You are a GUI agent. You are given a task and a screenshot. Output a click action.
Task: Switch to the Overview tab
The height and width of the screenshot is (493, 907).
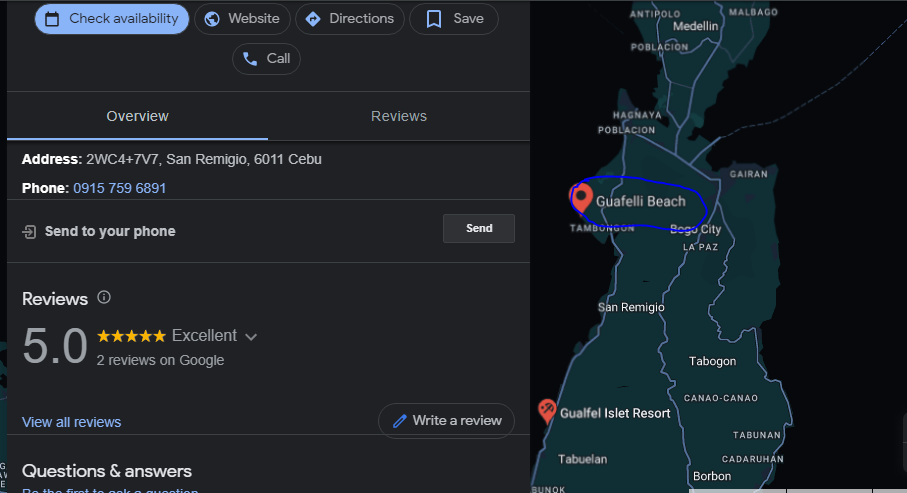click(137, 116)
